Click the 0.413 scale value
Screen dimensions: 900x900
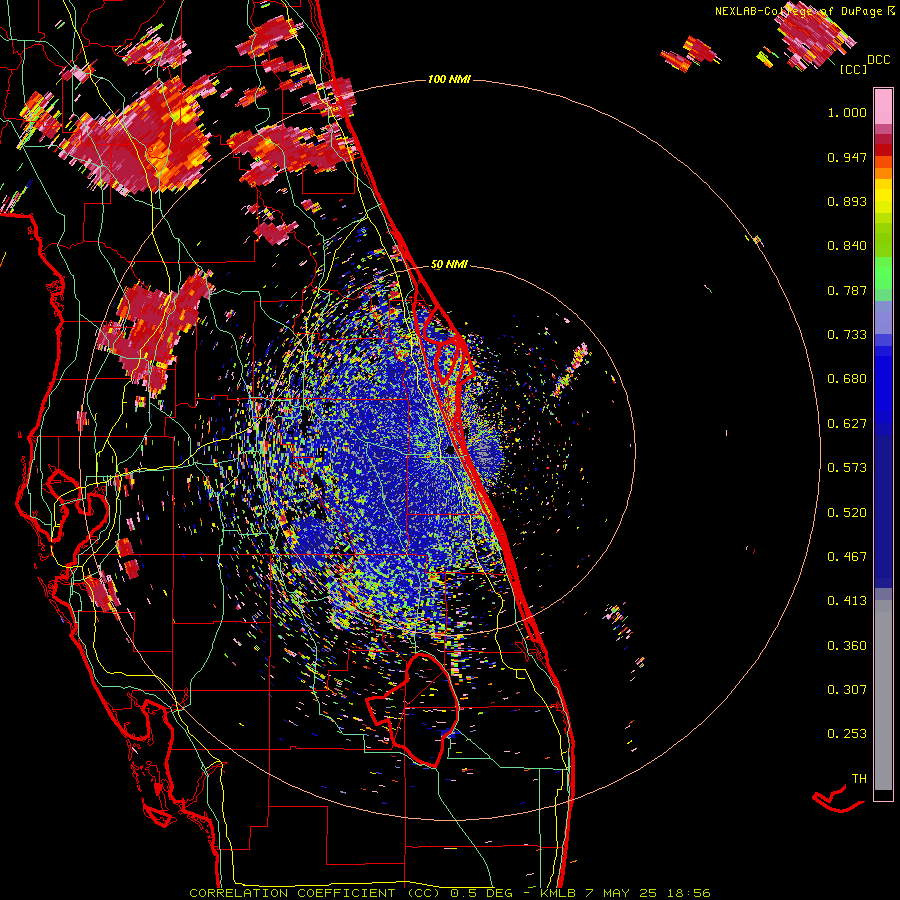[847, 601]
